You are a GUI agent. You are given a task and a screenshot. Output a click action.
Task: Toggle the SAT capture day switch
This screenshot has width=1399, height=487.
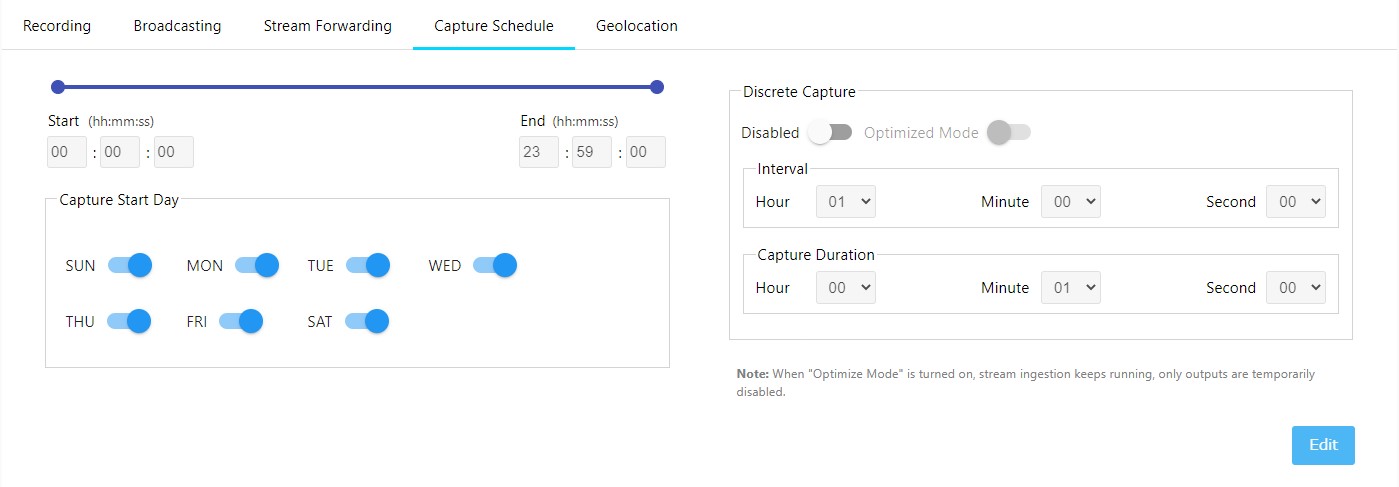click(367, 321)
